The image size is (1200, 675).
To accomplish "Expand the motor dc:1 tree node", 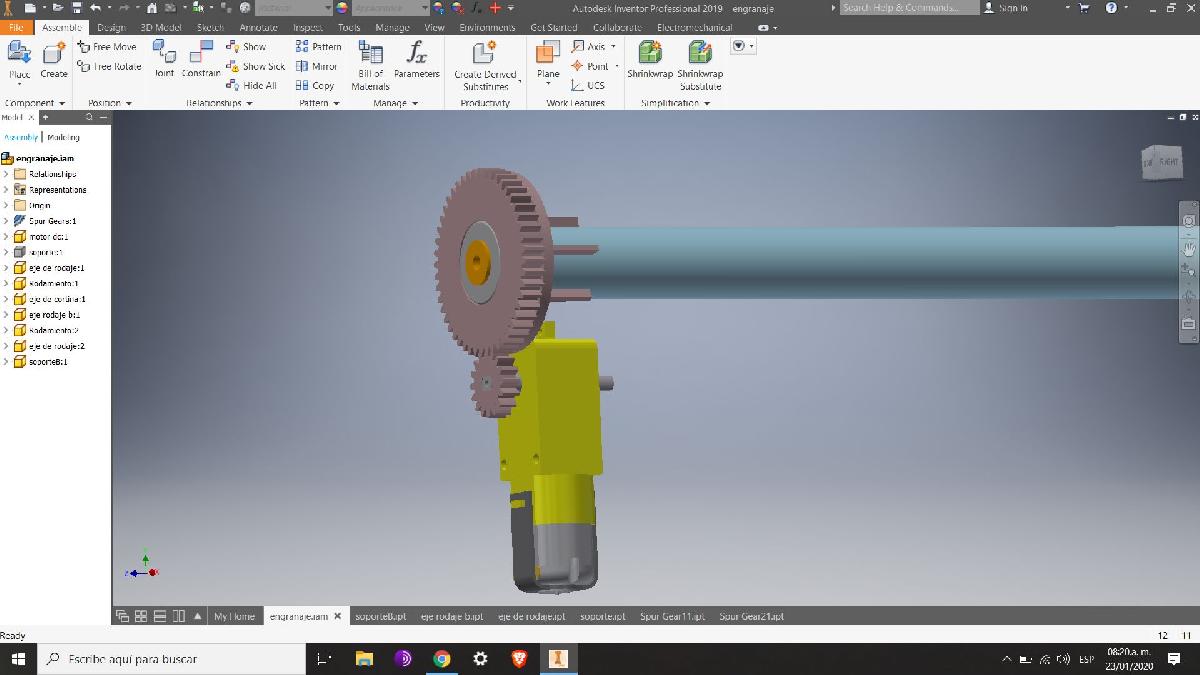I will coord(6,237).
